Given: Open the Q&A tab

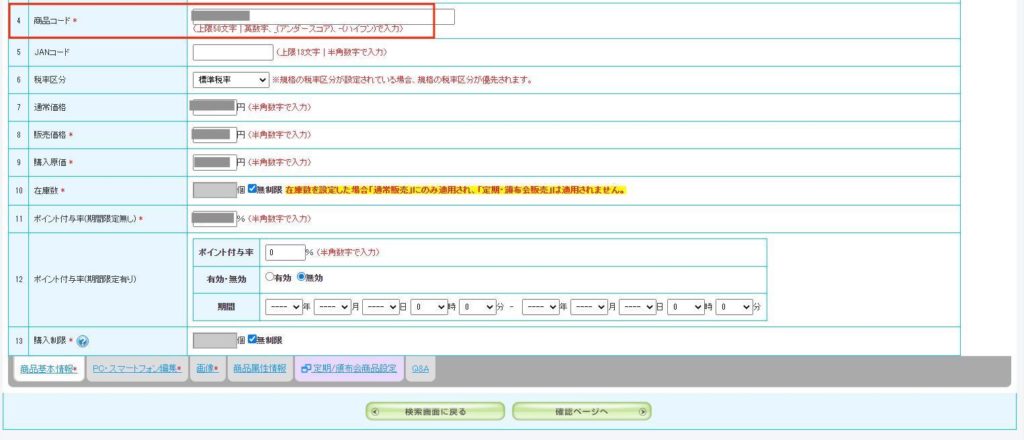Looking at the screenshot, I should point(420,369).
